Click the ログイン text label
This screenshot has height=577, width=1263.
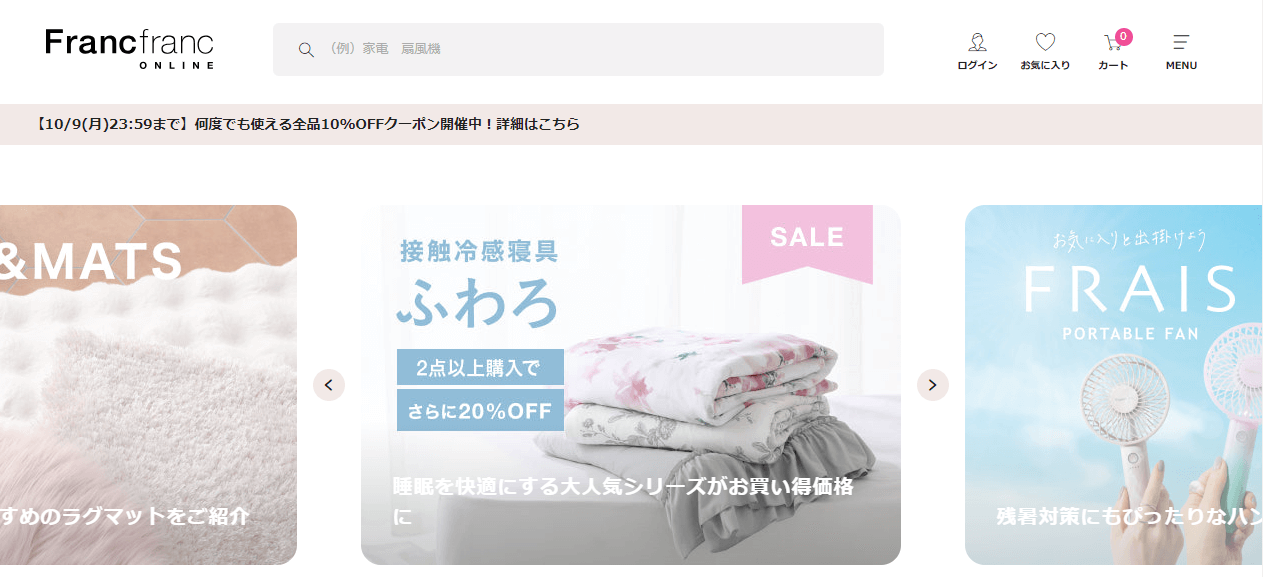pos(977,65)
